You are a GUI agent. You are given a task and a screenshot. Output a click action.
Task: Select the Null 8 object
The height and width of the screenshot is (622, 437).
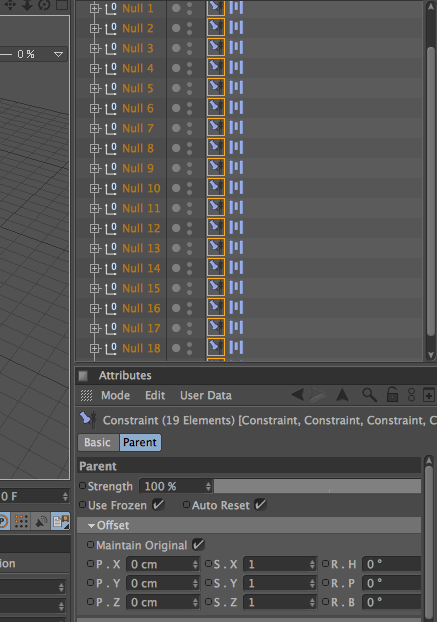point(138,148)
